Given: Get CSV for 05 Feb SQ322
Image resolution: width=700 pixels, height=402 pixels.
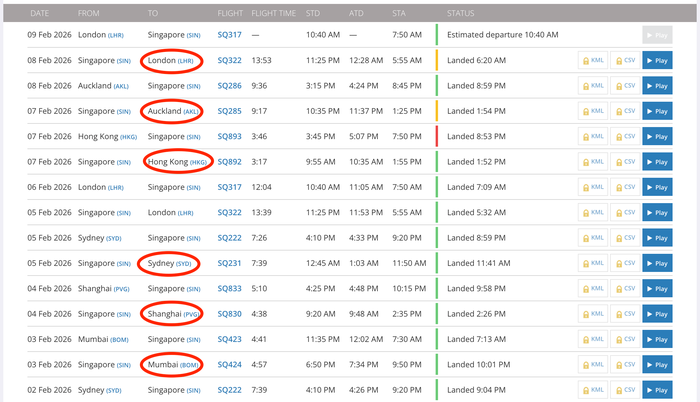Looking at the screenshot, I should (x=625, y=213).
